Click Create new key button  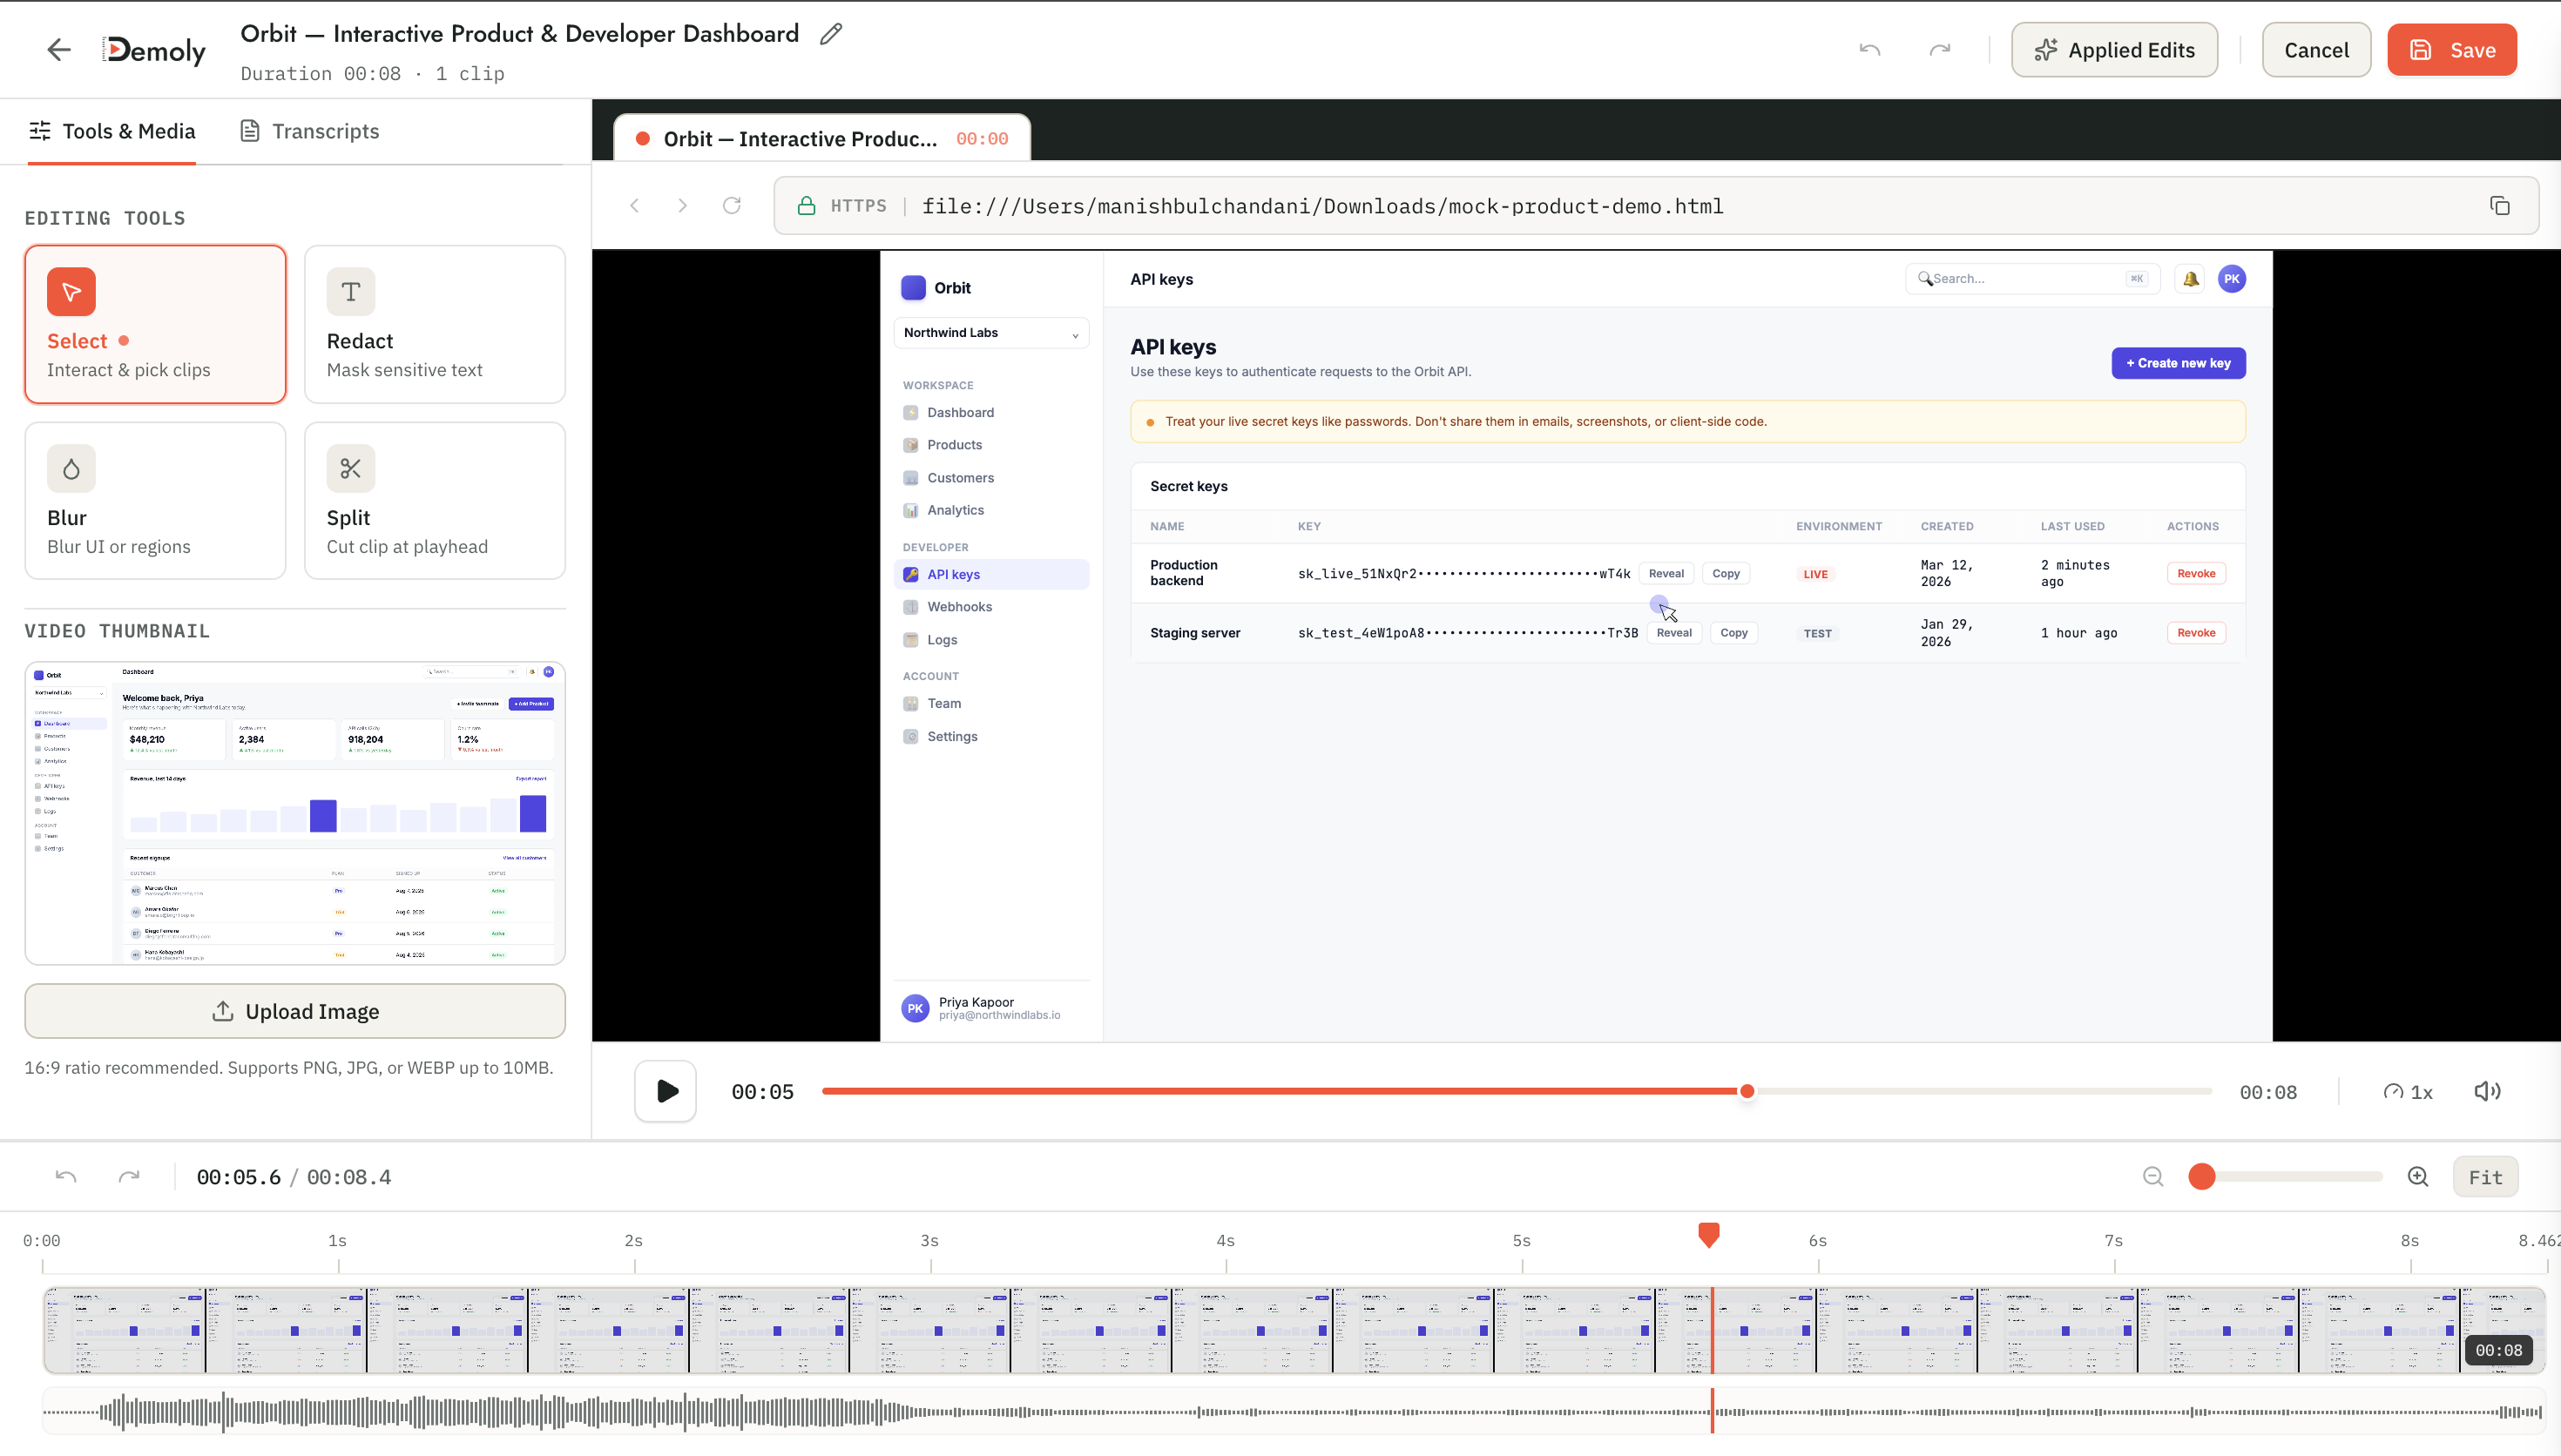pos(2178,363)
